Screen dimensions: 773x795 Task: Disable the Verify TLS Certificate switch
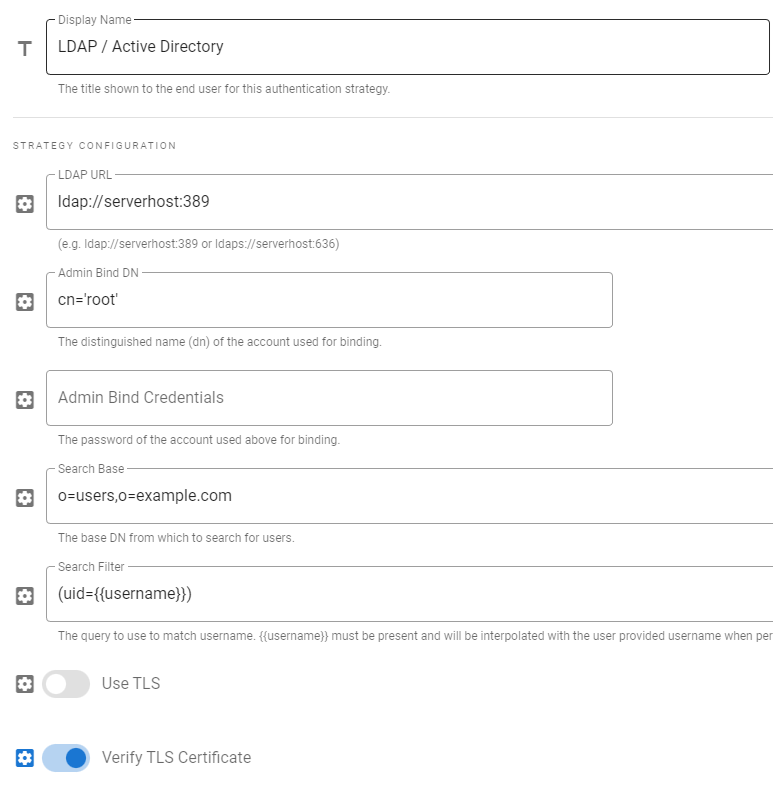pyautogui.click(x=66, y=758)
